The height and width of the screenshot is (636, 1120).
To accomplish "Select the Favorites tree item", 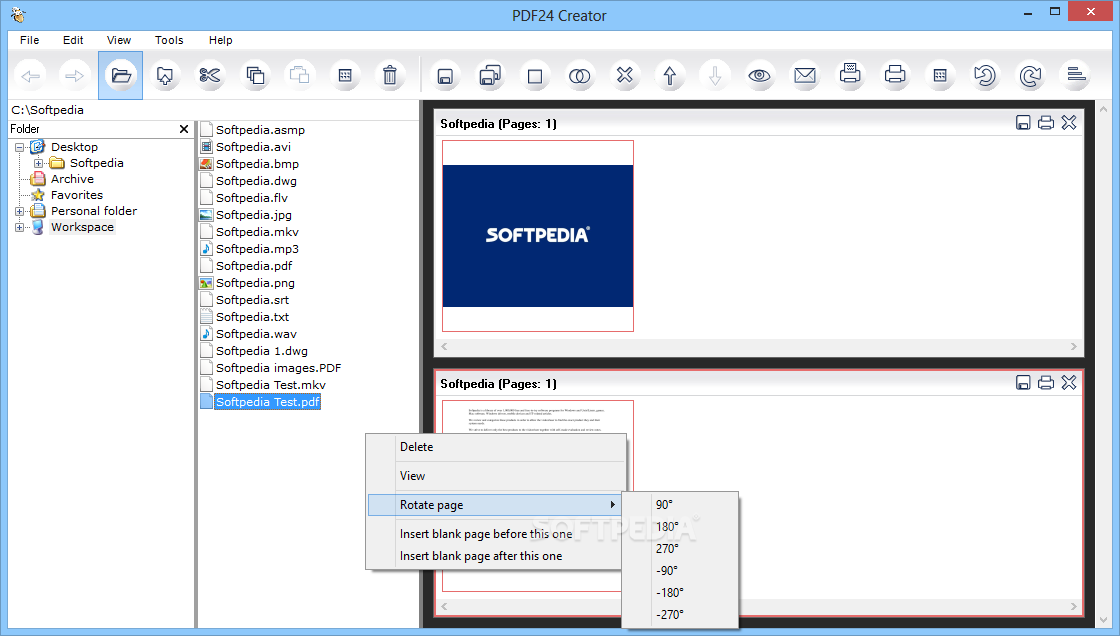I will pyautogui.click(x=76, y=195).
